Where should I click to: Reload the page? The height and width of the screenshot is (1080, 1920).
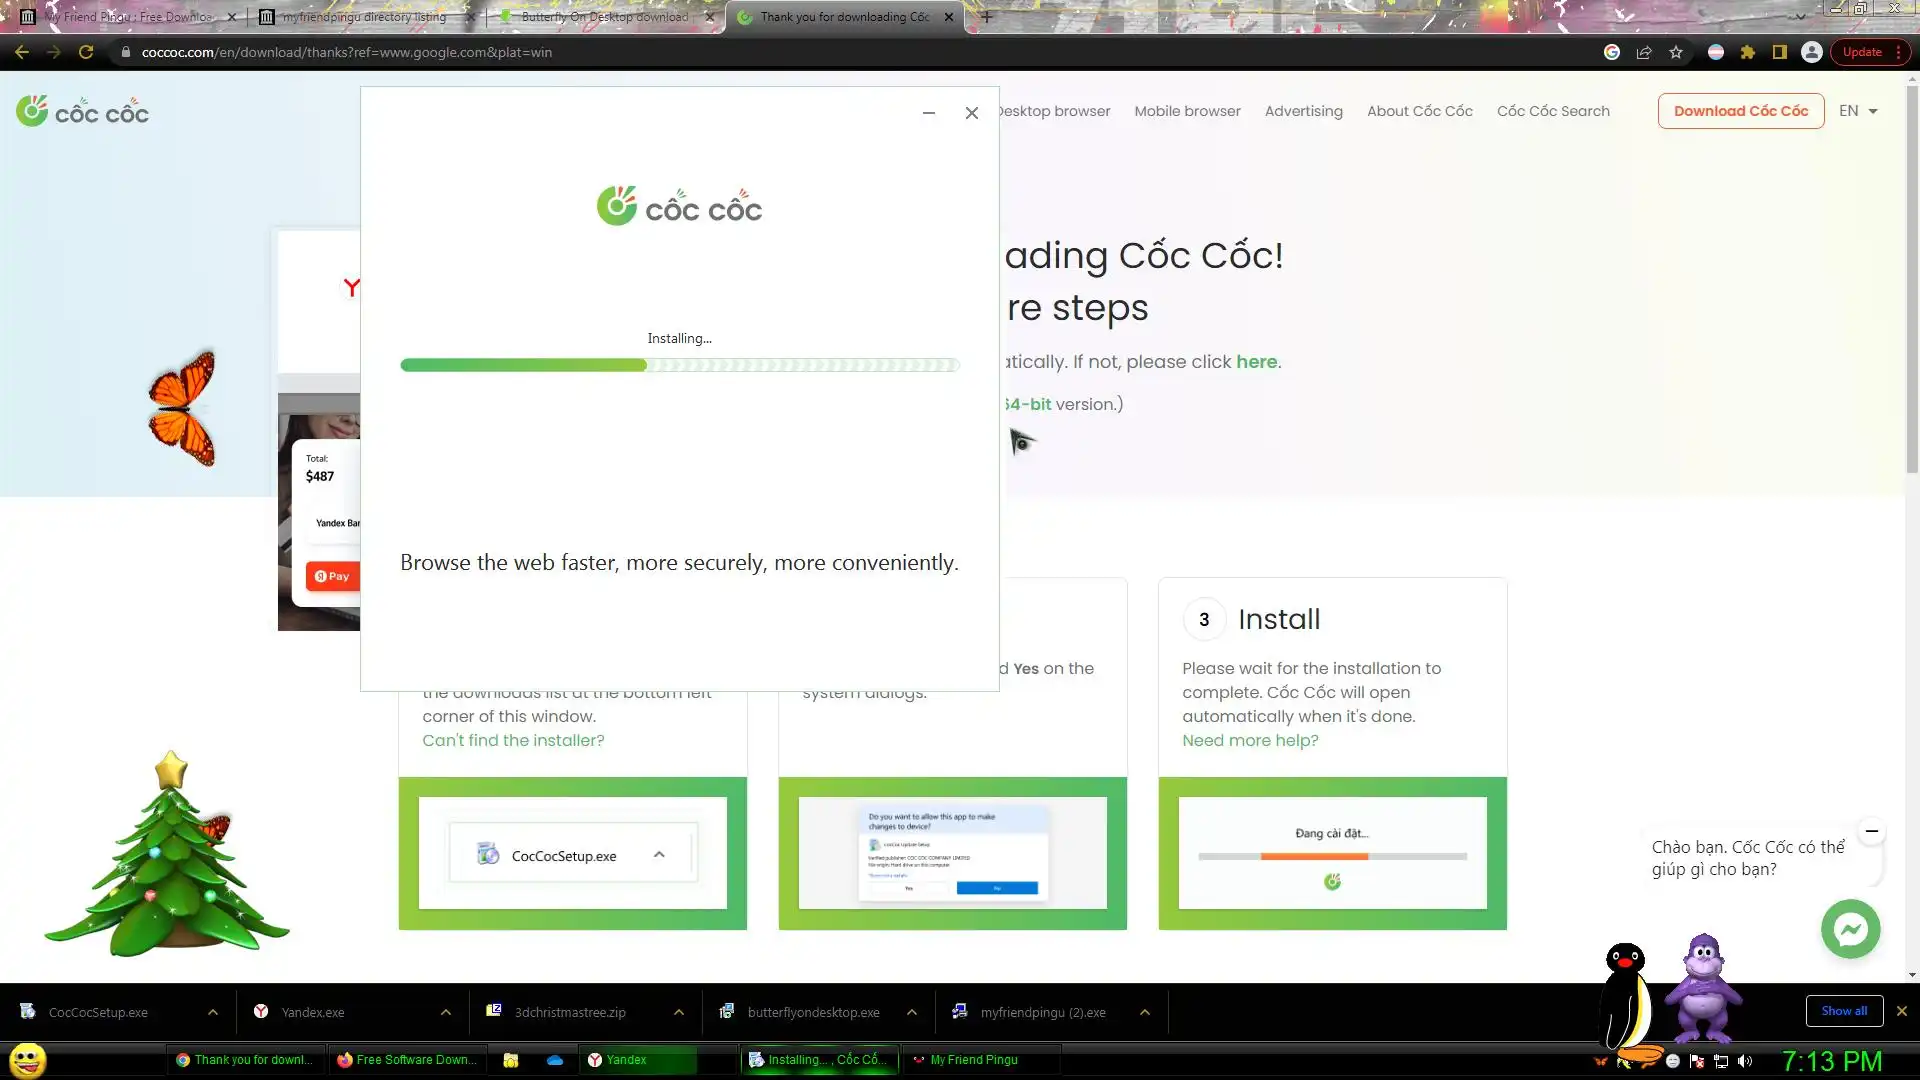86,52
